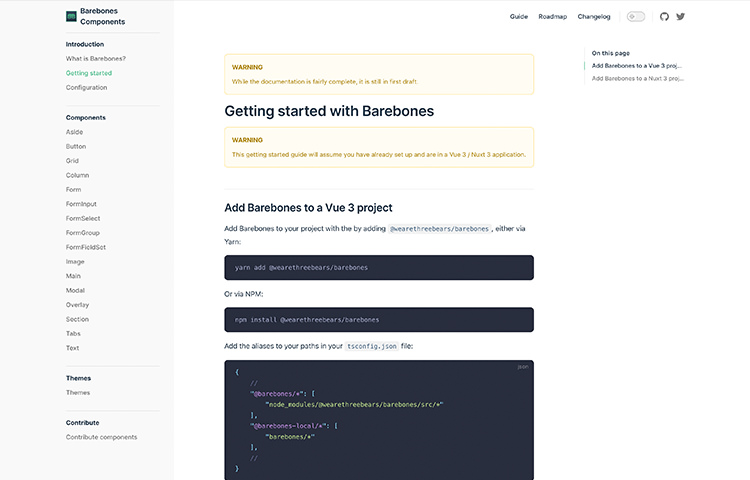750x480 pixels.
Task: Click the Contribute sidebar heading
Action: click(x=83, y=423)
